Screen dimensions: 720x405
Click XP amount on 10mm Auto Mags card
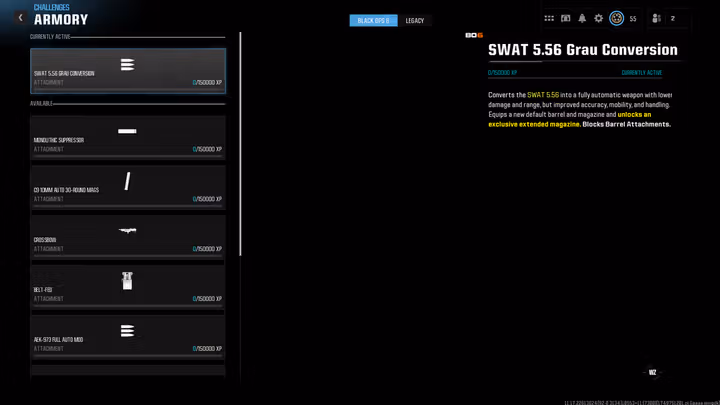(207, 199)
